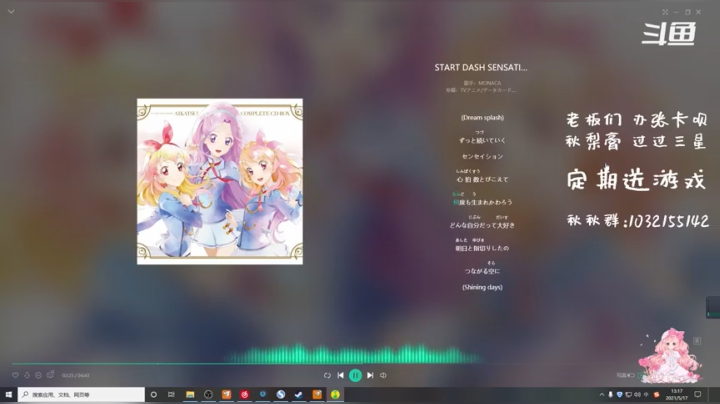
Task: Open network settings from the tray
Action: click(x=629, y=394)
